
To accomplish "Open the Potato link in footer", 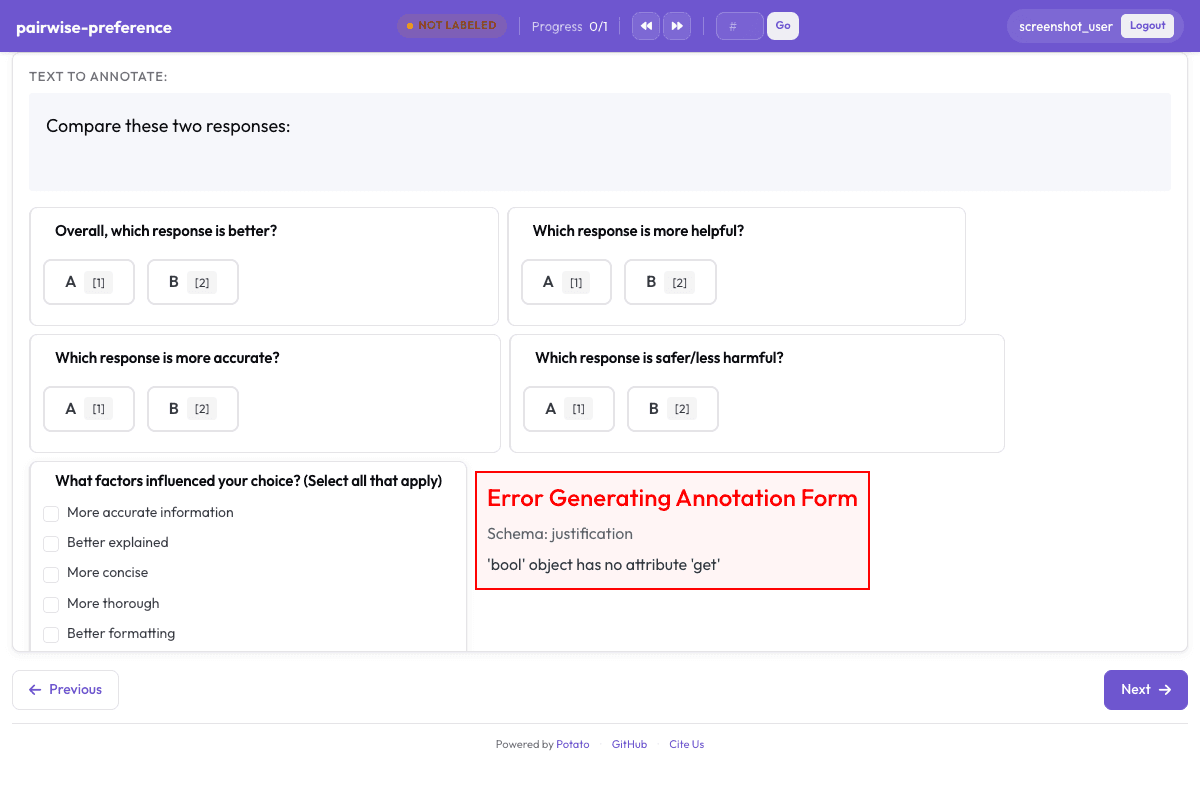I will pos(573,744).
